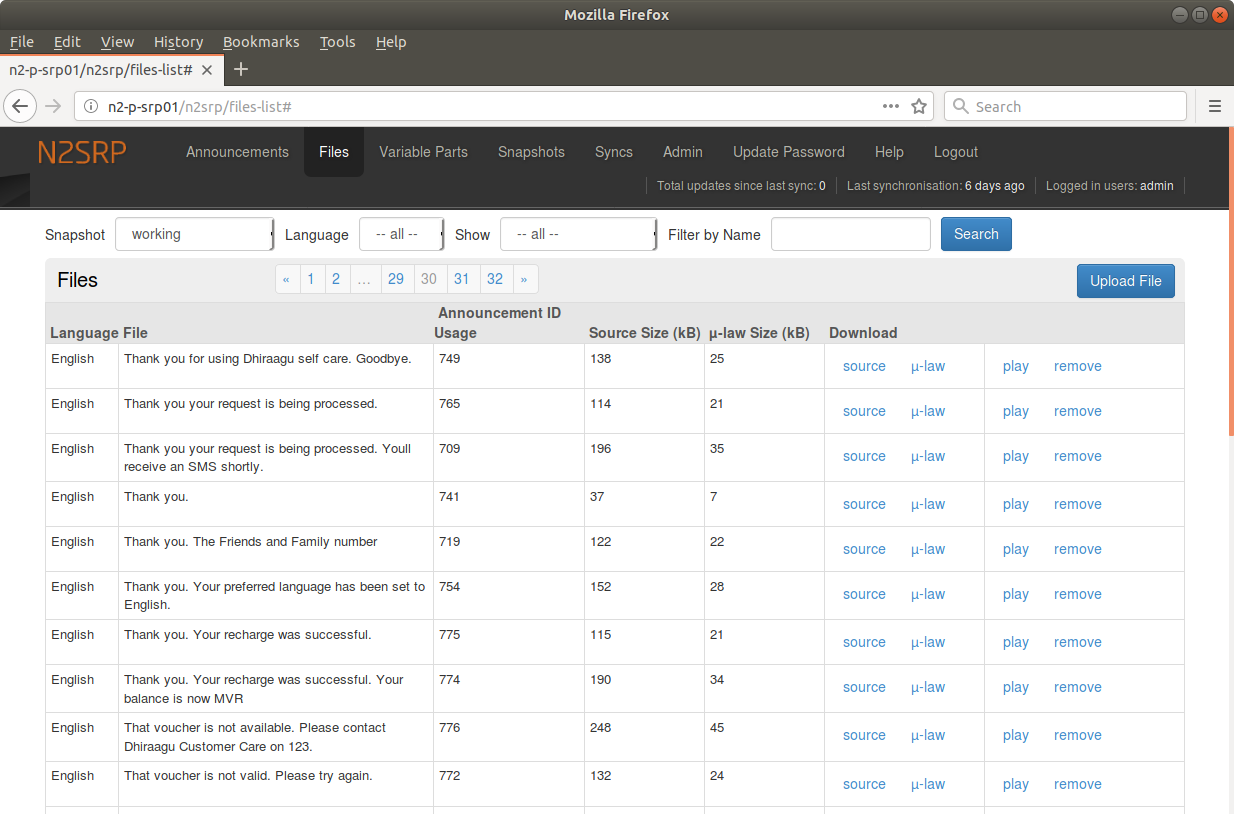Play the 'Thank you.' file with ID 741
Image resolution: width=1234 pixels, height=814 pixels.
1016,504
